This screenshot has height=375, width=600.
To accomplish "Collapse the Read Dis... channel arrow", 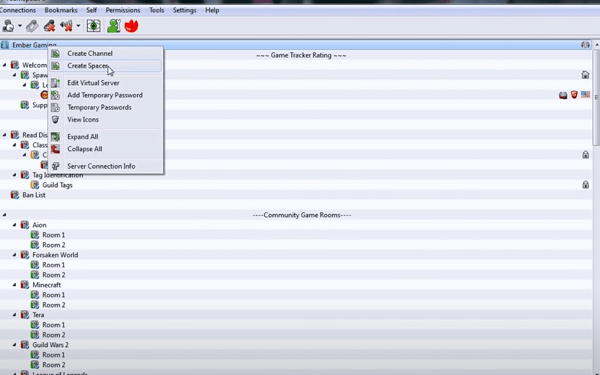I will click(x=5, y=135).
